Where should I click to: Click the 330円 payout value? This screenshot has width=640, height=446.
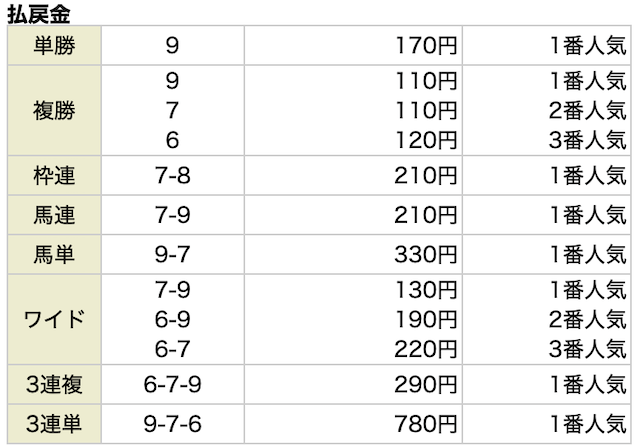pyautogui.click(x=427, y=254)
